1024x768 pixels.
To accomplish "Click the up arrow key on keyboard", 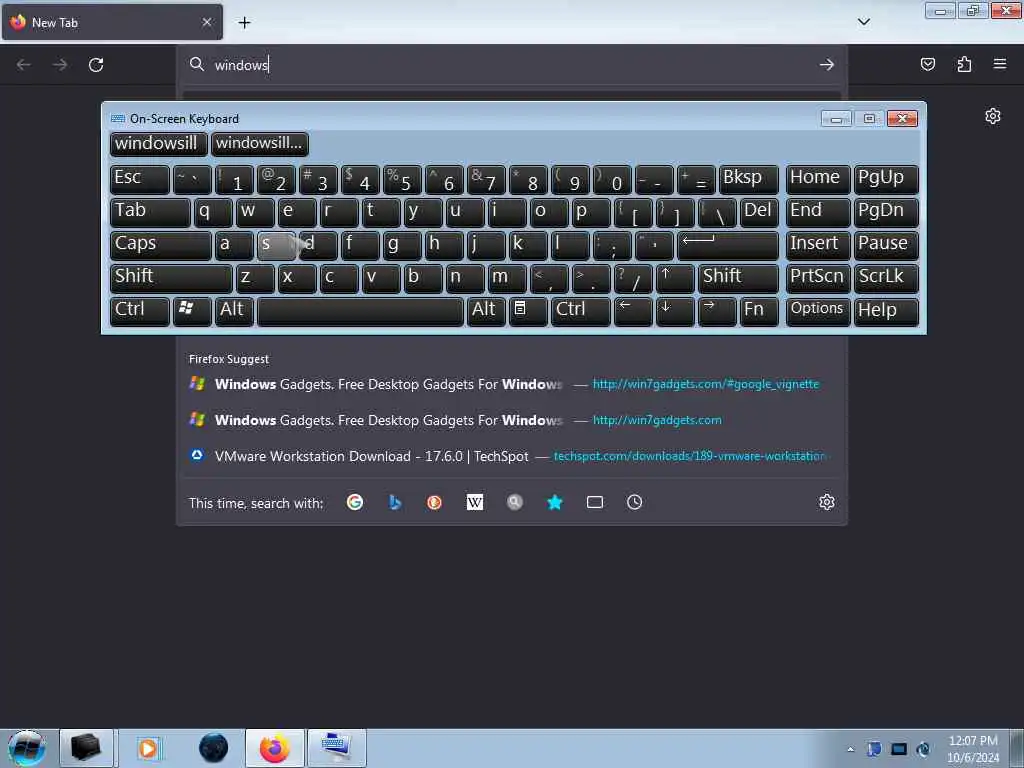I will point(675,279).
